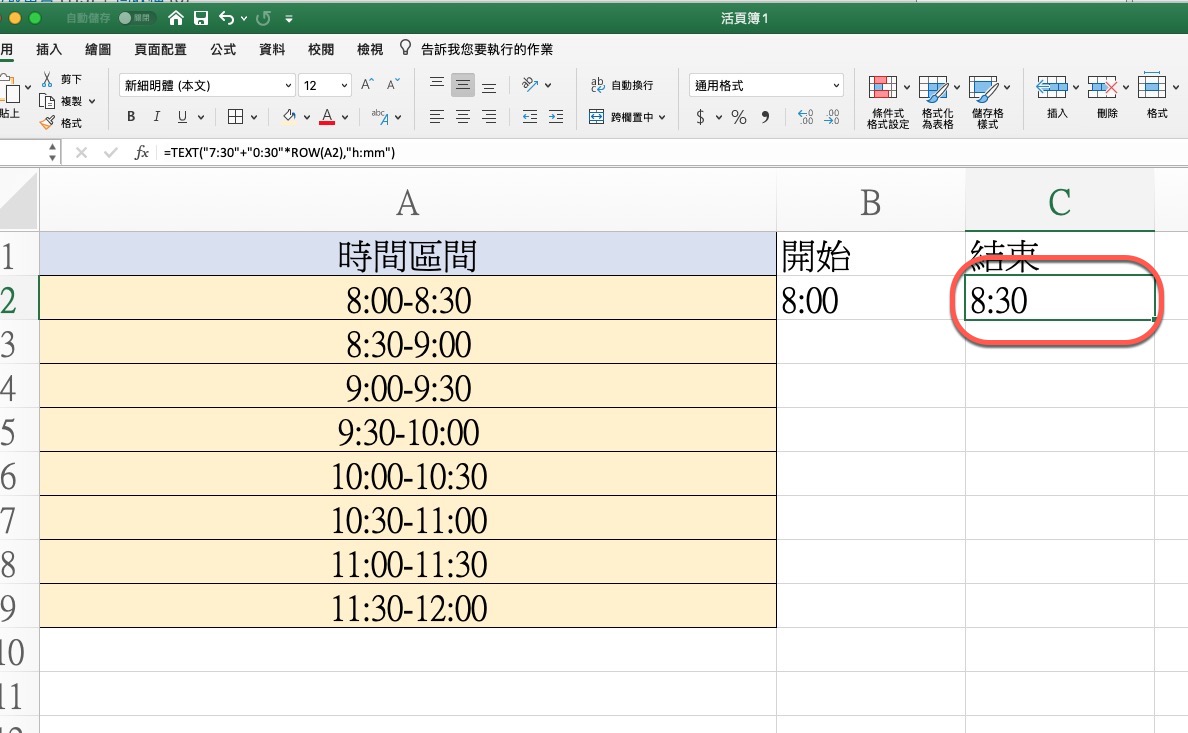Open the 插入 ribbon tab
The image size is (1188, 733).
(48, 49)
